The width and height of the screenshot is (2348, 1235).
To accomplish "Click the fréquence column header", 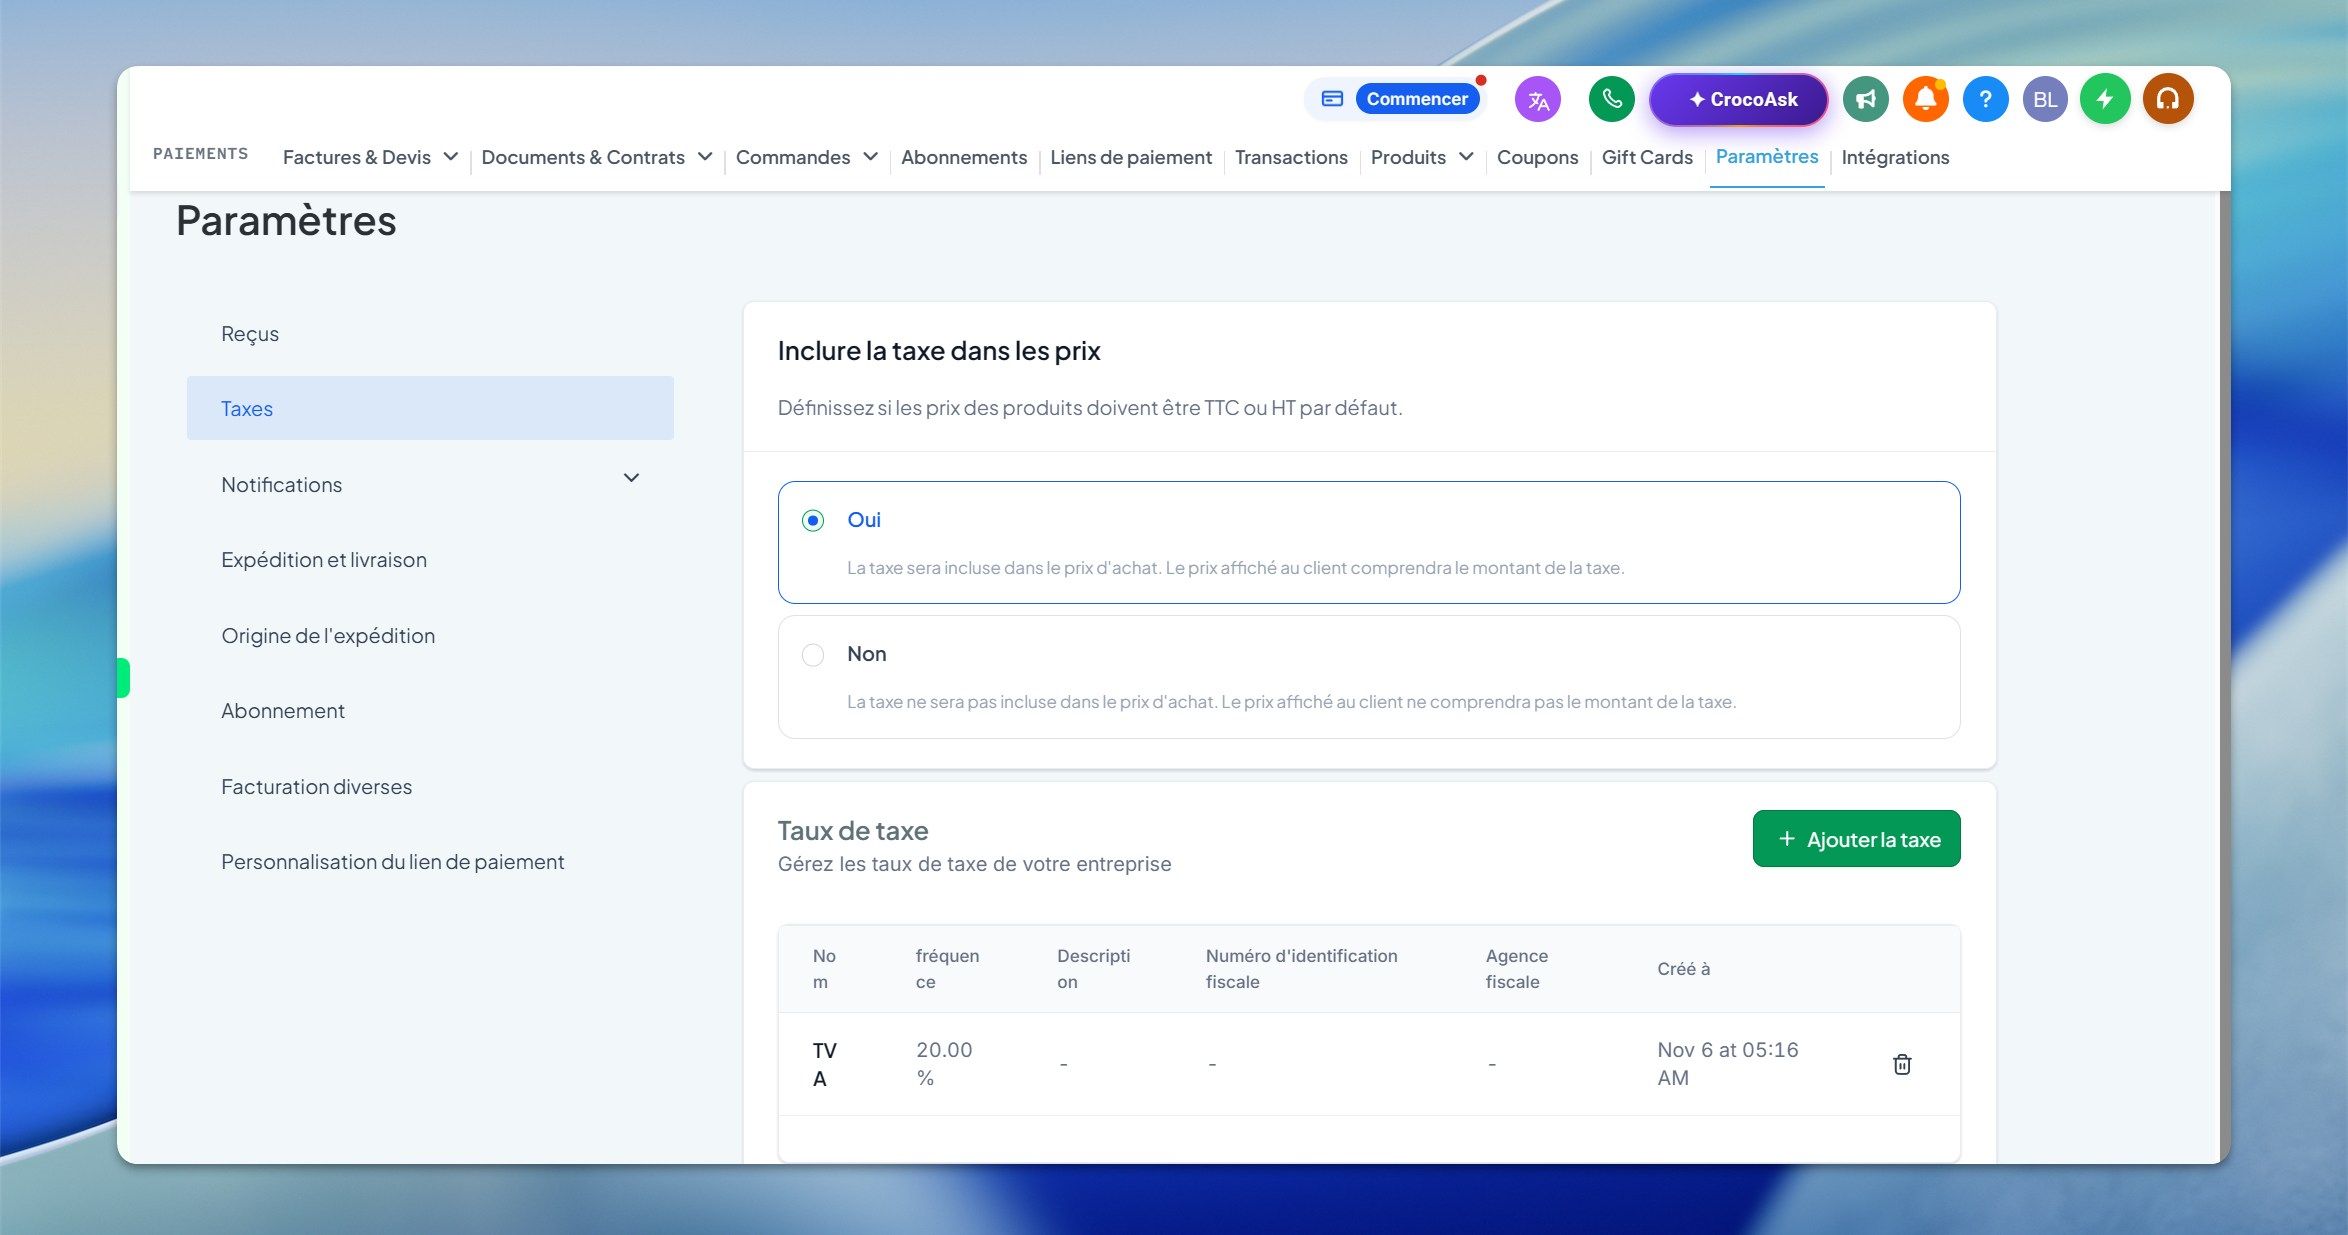I will click(x=947, y=969).
